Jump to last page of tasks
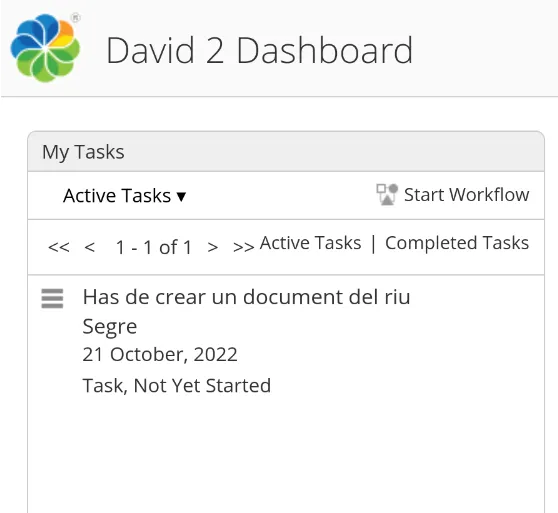This screenshot has width=558, height=513. click(x=243, y=247)
